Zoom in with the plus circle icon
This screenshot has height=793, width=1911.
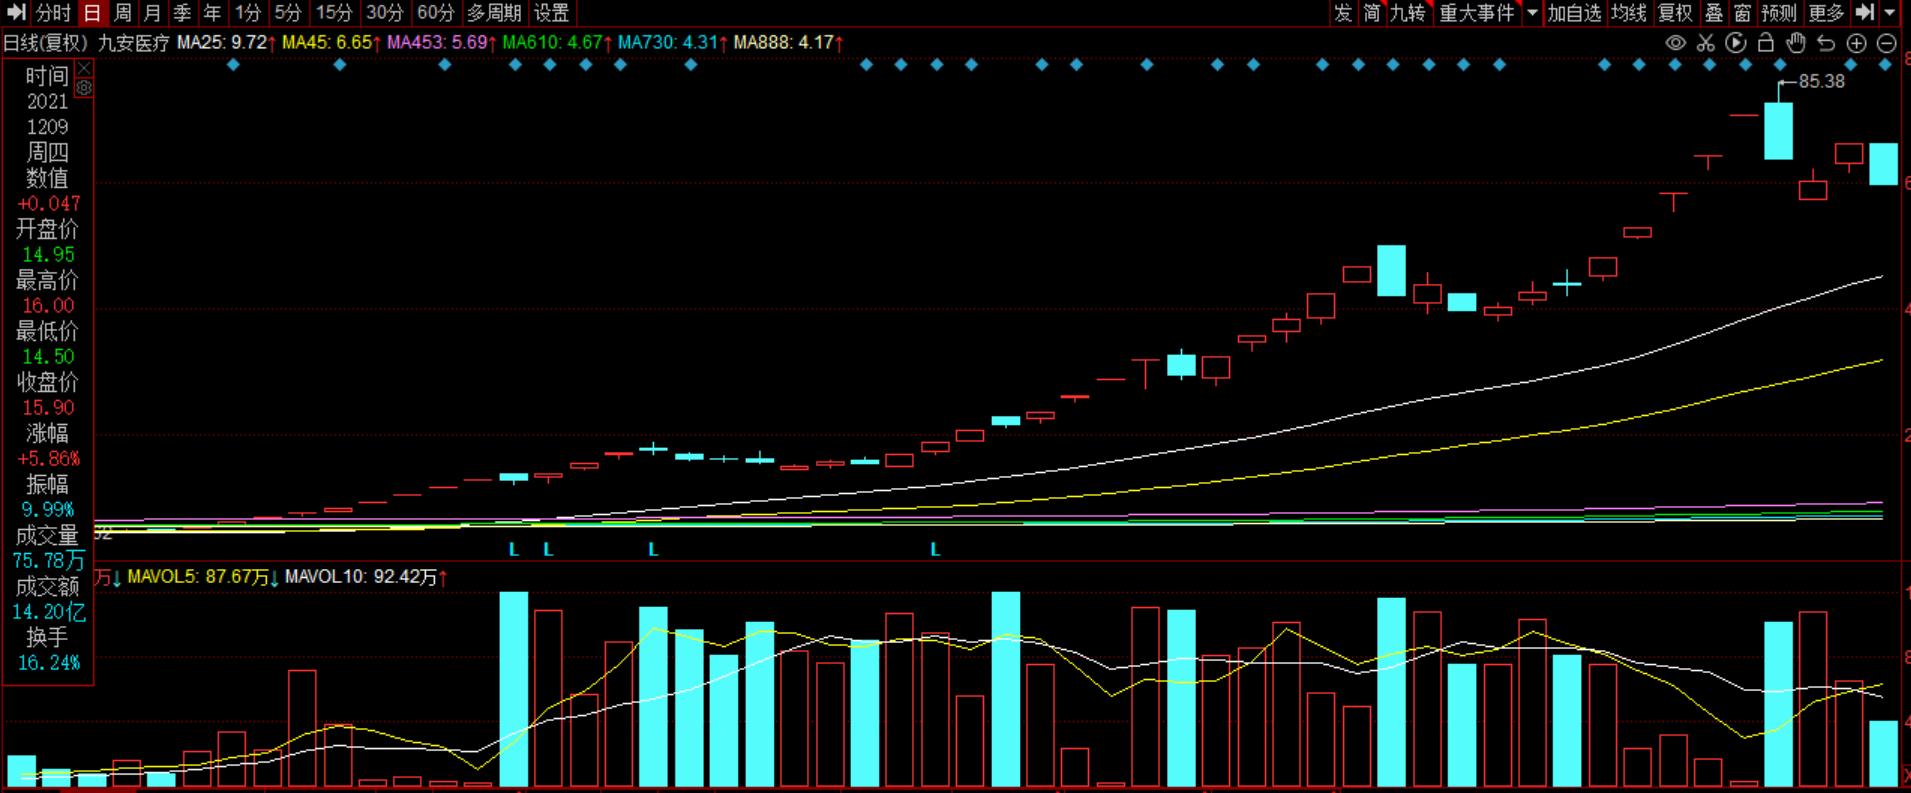pos(1856,43)
